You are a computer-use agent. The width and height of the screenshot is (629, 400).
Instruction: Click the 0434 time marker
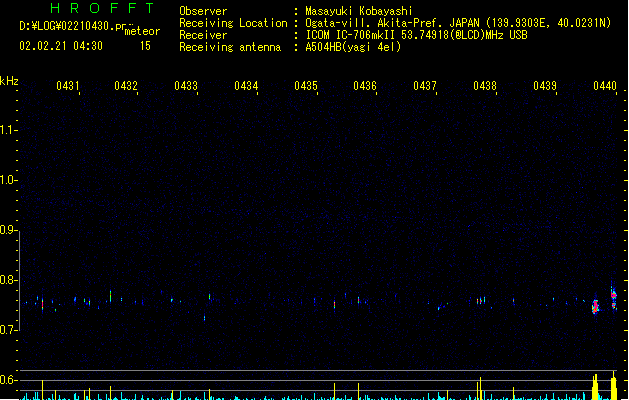click(x=246, y=86)
